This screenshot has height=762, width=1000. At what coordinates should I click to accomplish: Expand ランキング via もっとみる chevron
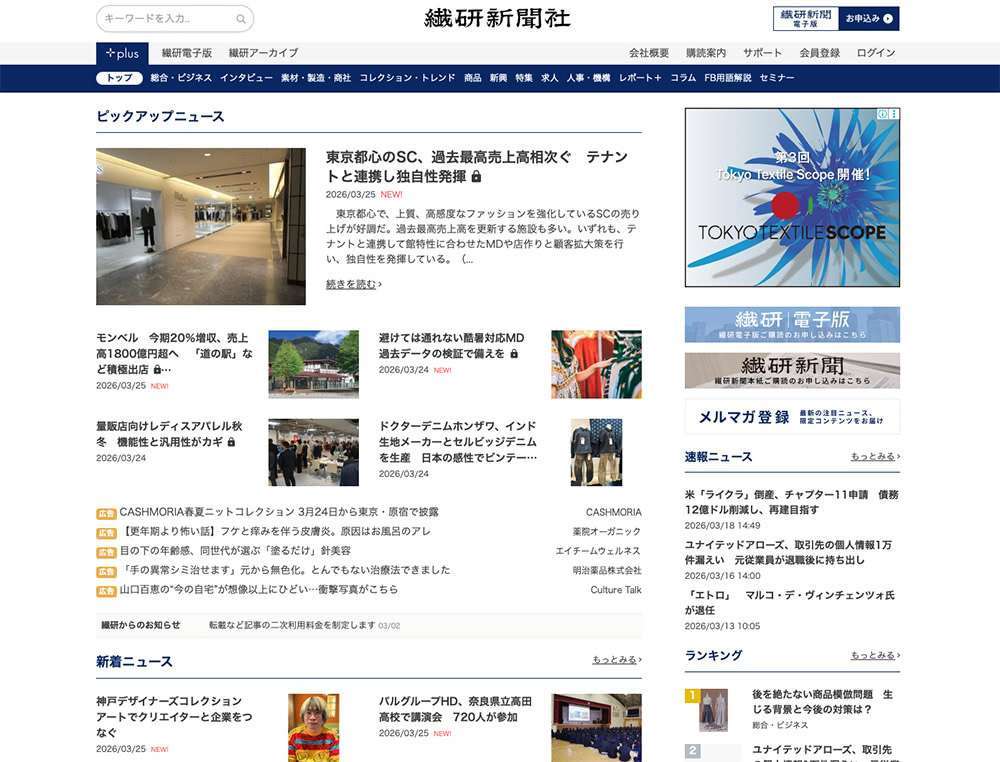pos(873,656)
